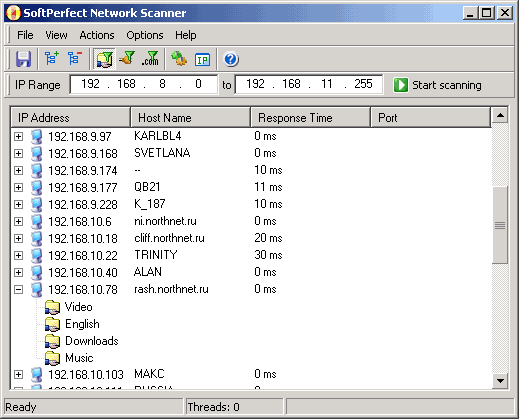Click the Ready status bar text

pyautogui.click(x=21, y=407)
